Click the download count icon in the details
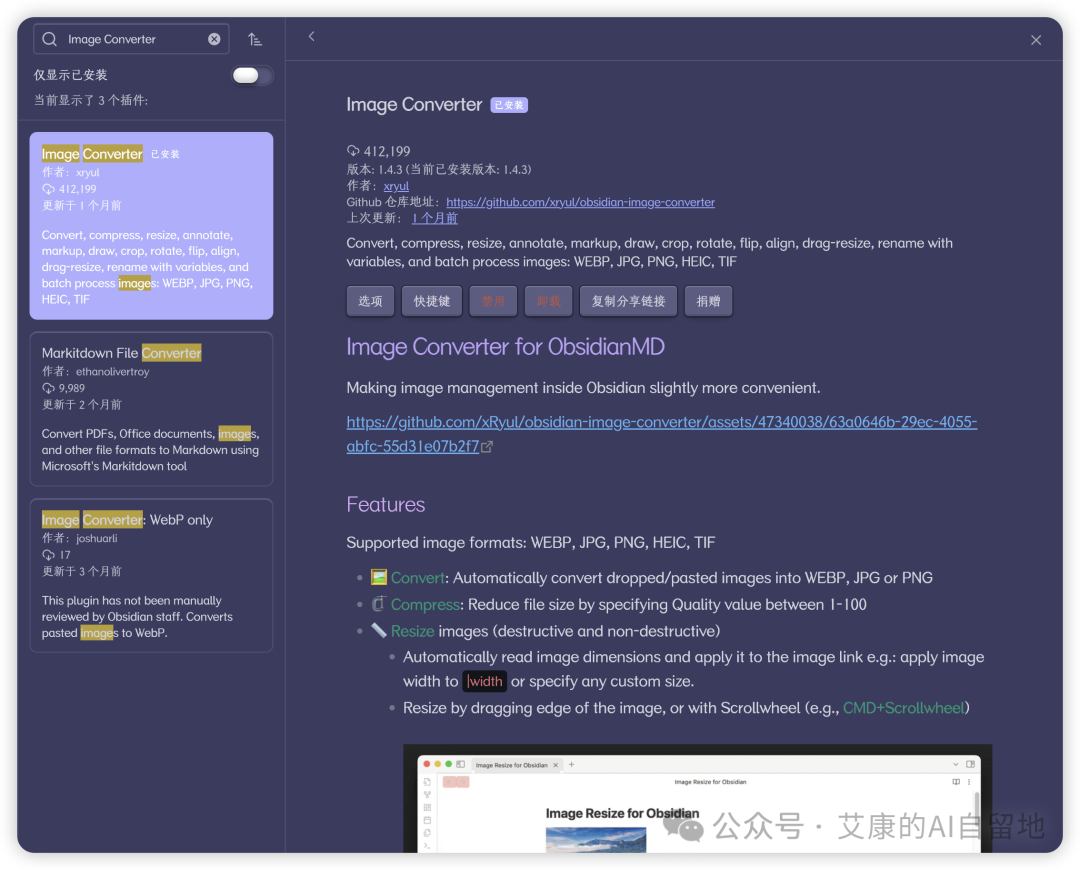Viewport: 1080px width, 870px height. (353, 151)
